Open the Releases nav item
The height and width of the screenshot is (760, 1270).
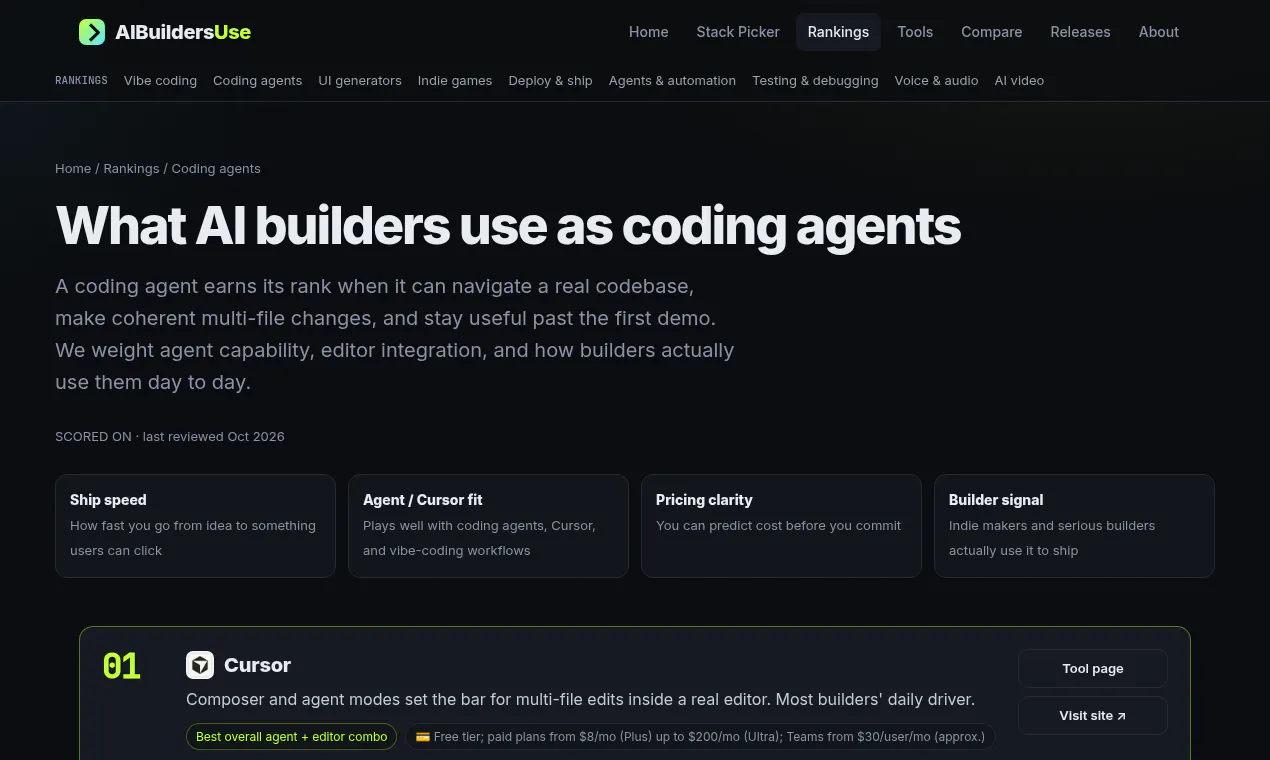[1080, 32]
